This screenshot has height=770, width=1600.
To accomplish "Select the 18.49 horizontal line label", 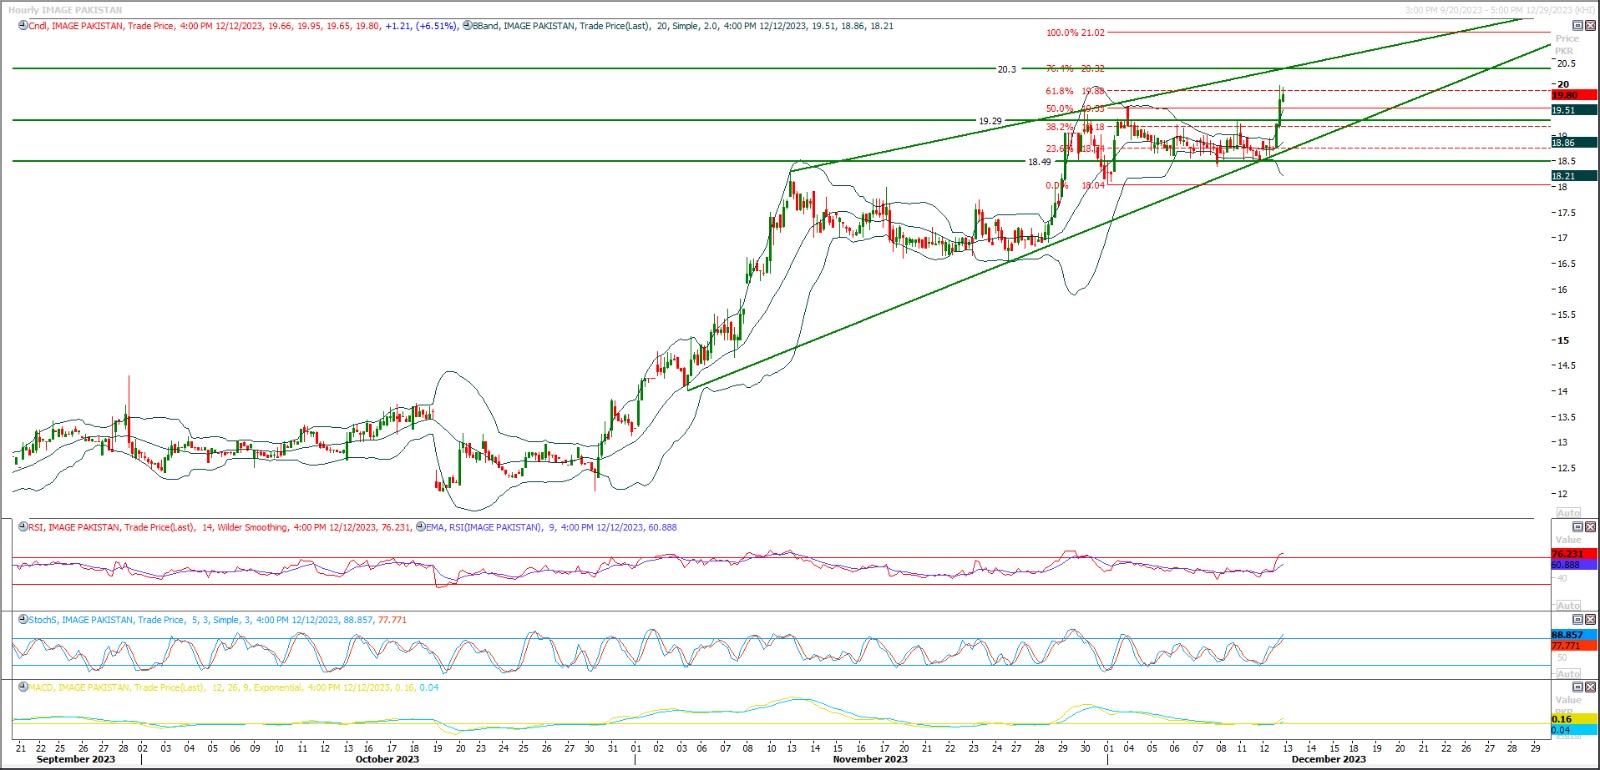I will pyautogui.click(x=1039, y=161).
